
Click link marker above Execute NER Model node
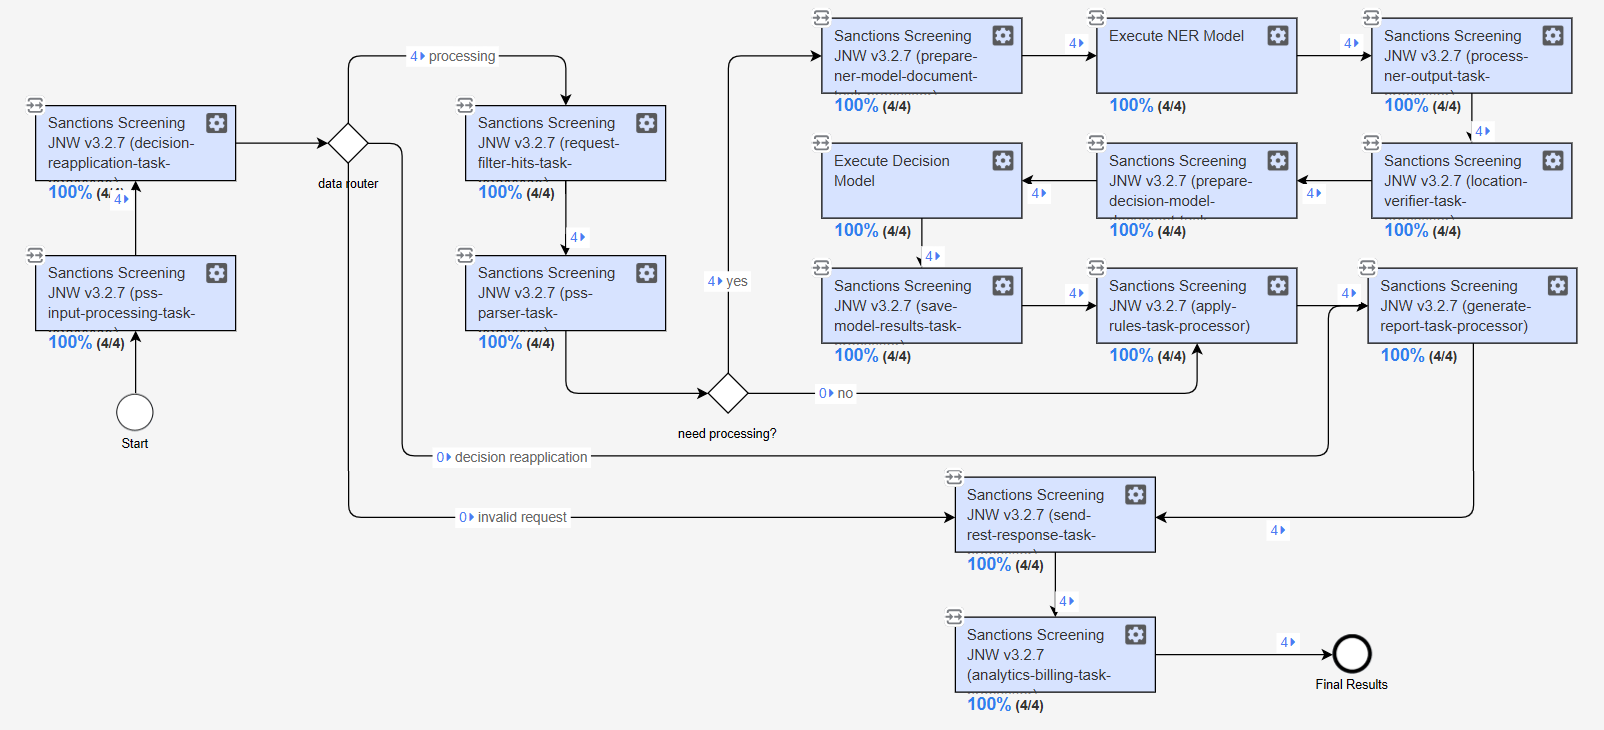1096,18
